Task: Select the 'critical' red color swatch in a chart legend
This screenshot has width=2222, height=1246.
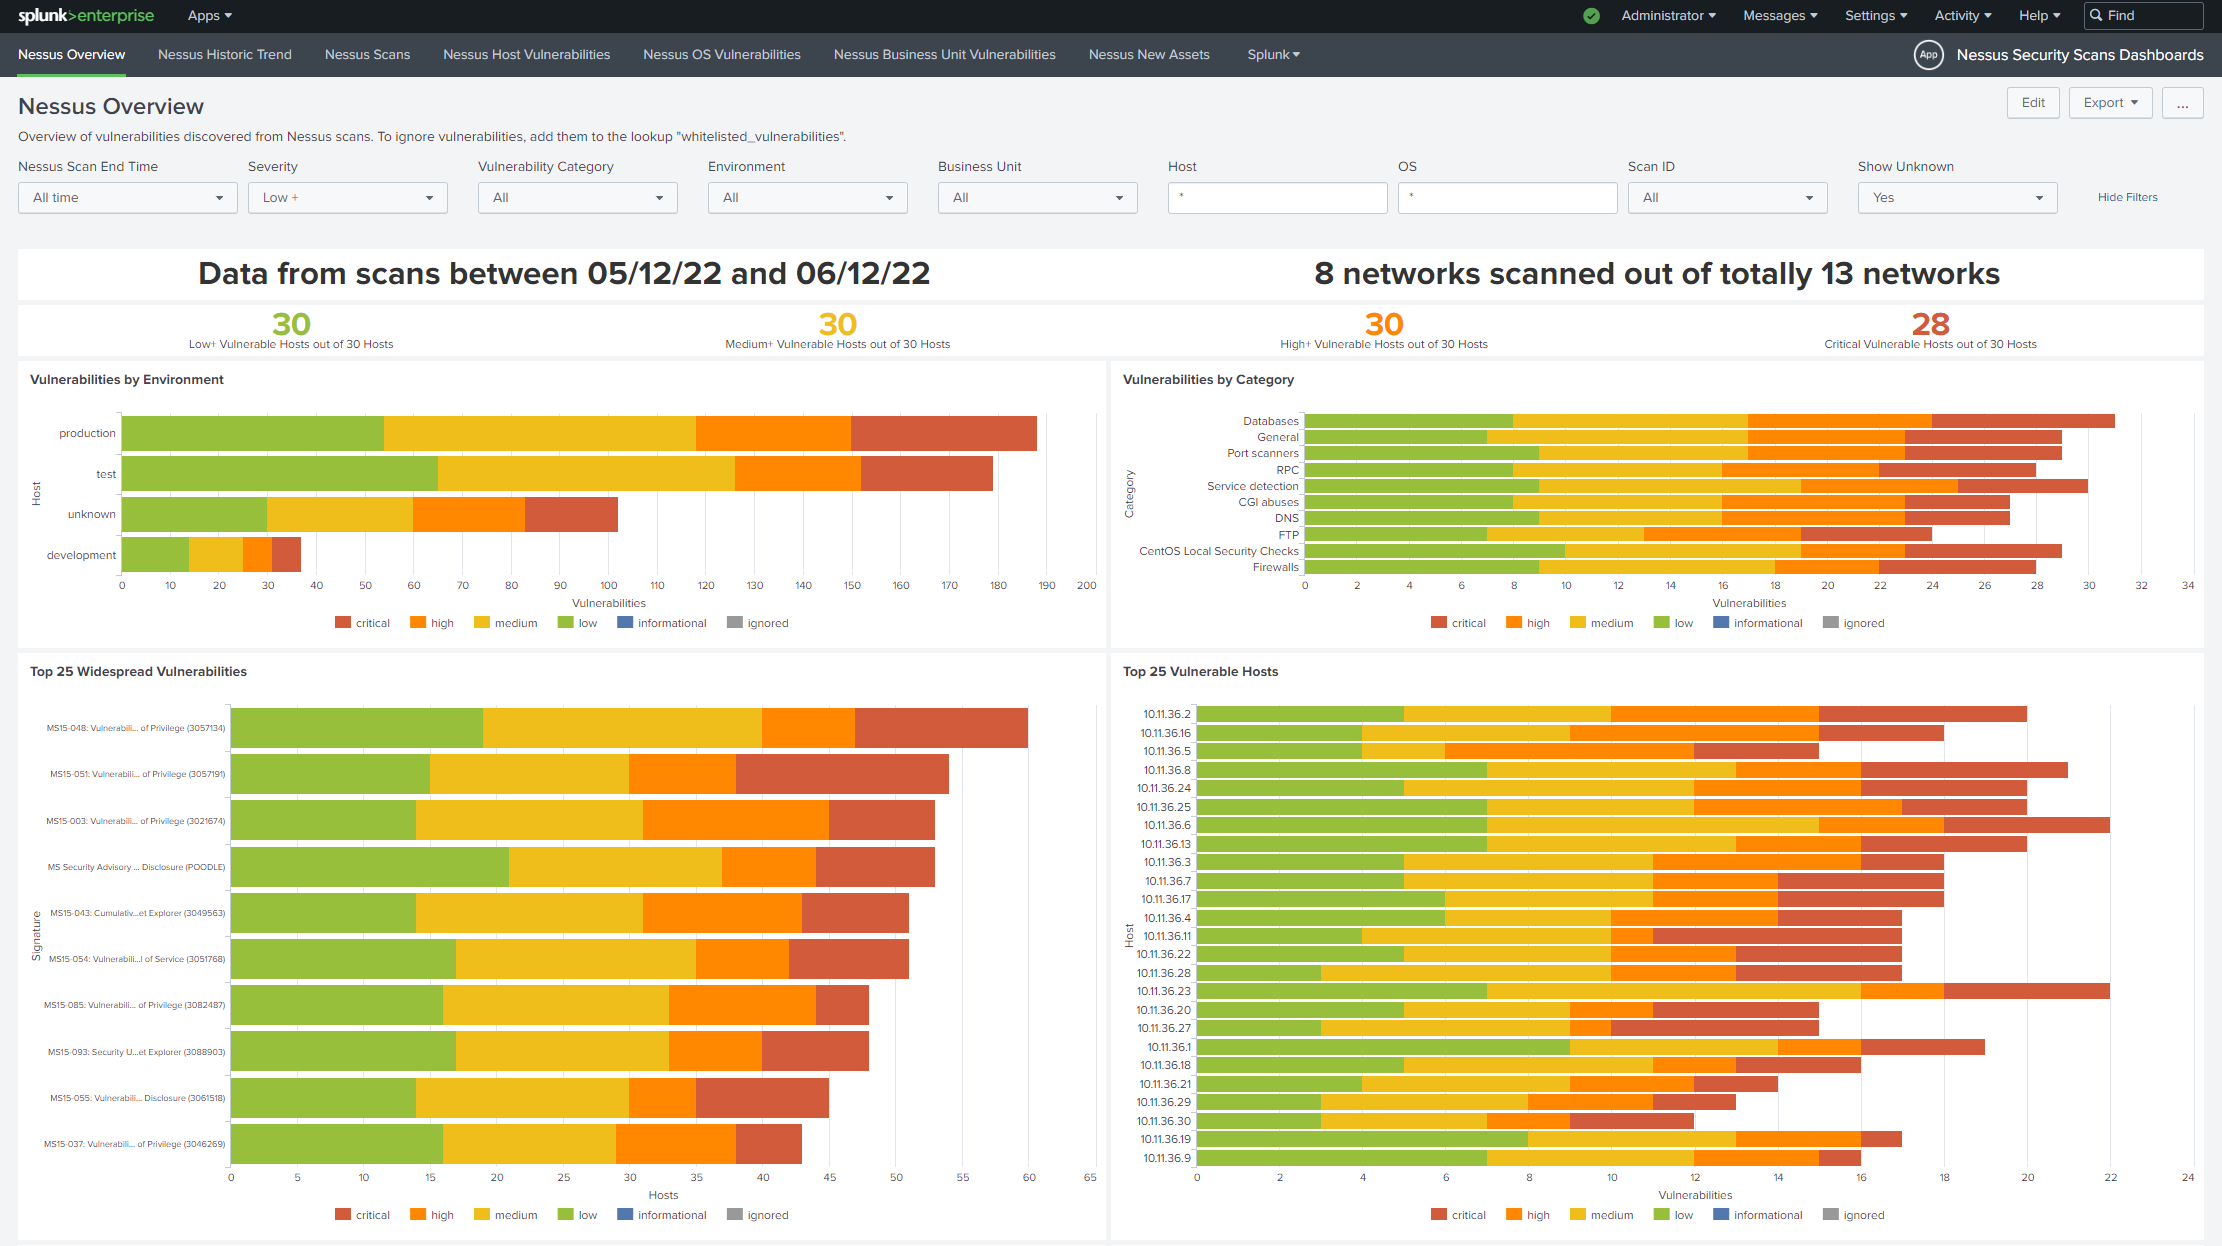Action: click(x=341, y=622)
